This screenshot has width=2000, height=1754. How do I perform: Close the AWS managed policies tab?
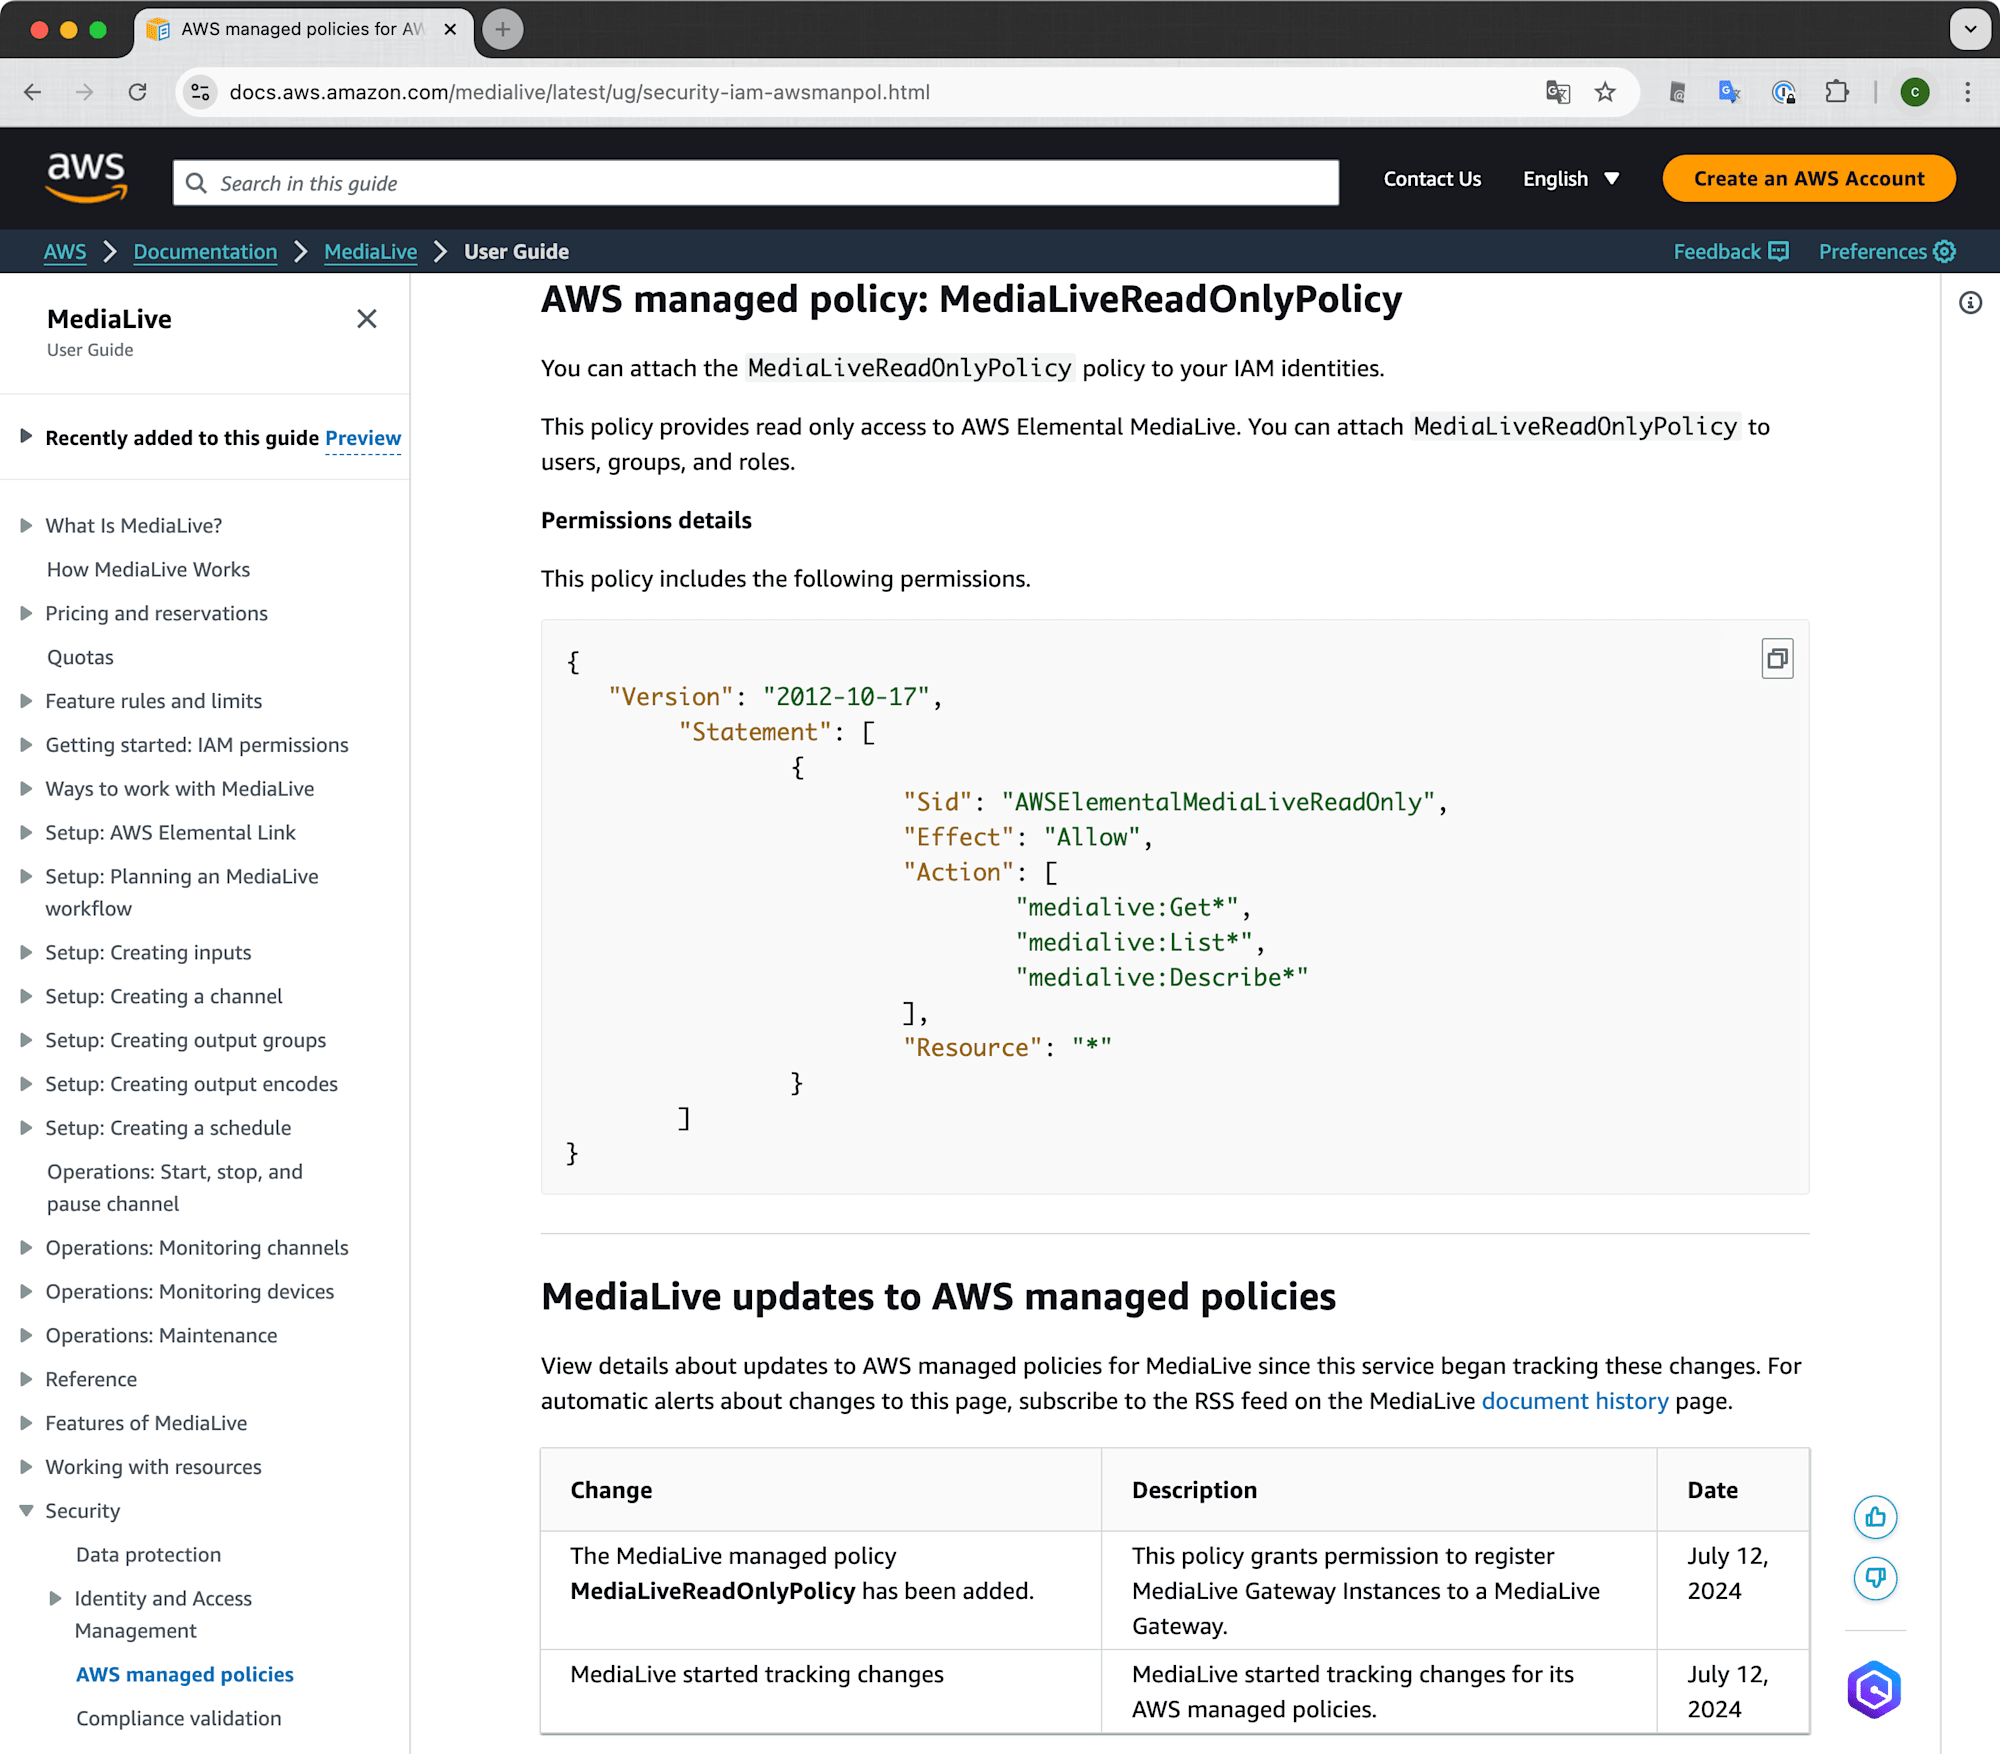pyautogui.click(x=450, y=29)
